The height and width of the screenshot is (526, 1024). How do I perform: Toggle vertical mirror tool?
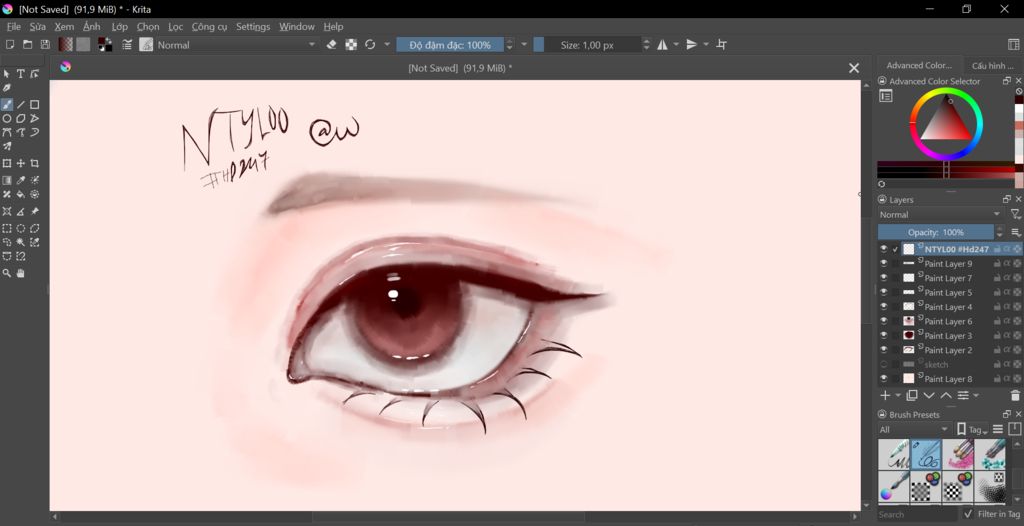[x=692, y=44]
